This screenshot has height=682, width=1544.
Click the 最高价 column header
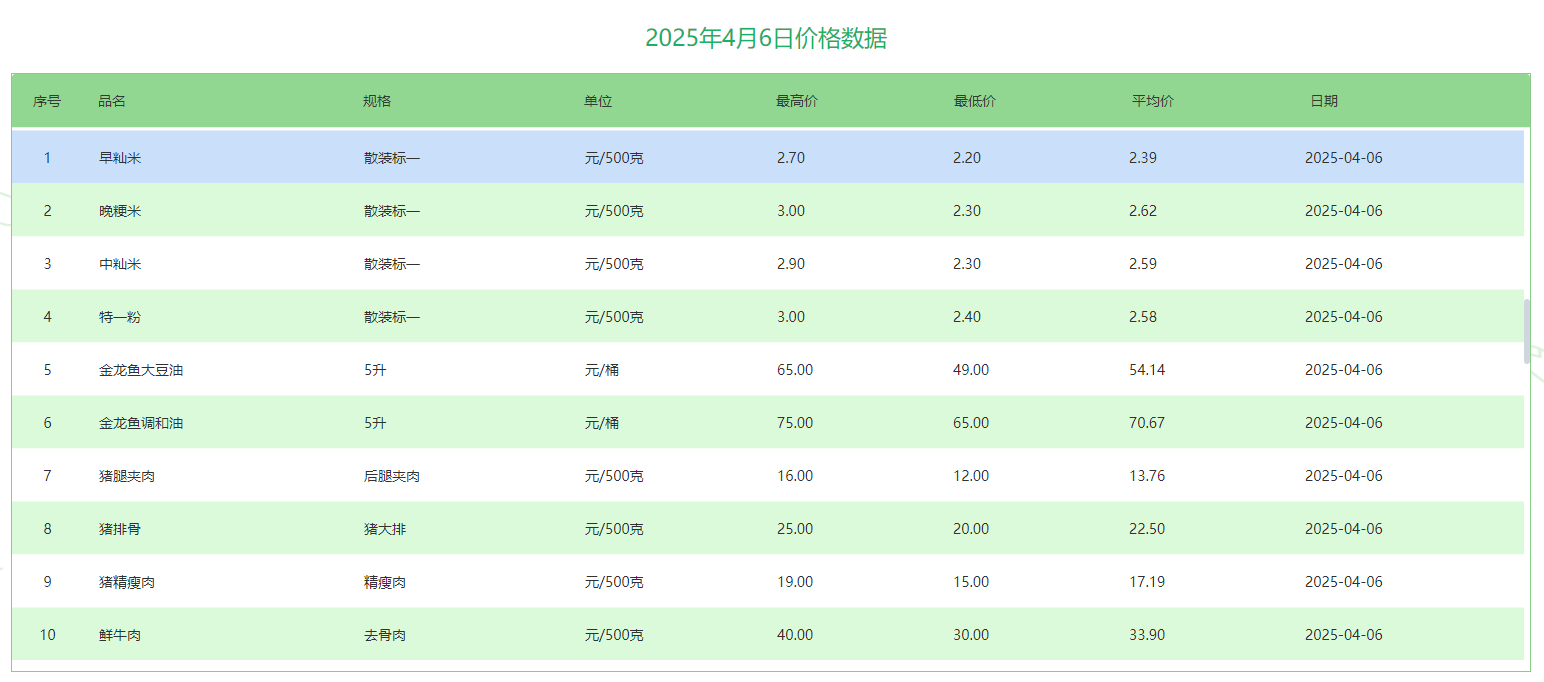click(x=797, y=101)
